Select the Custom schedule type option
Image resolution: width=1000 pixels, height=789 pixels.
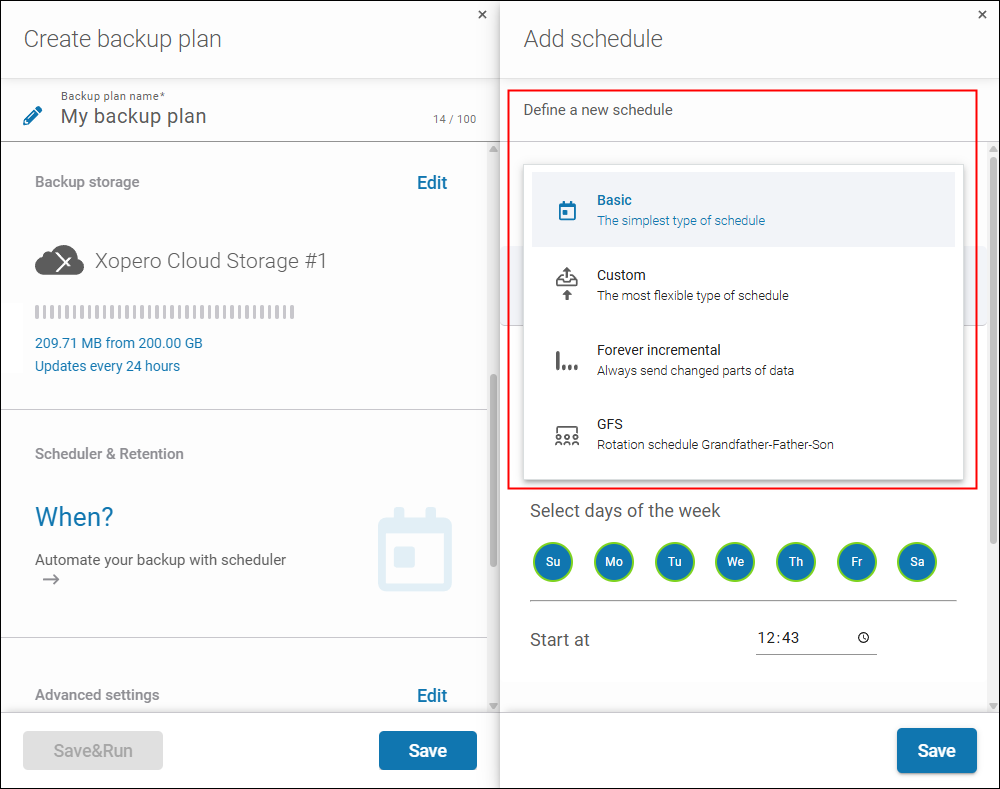click(744, 284)
